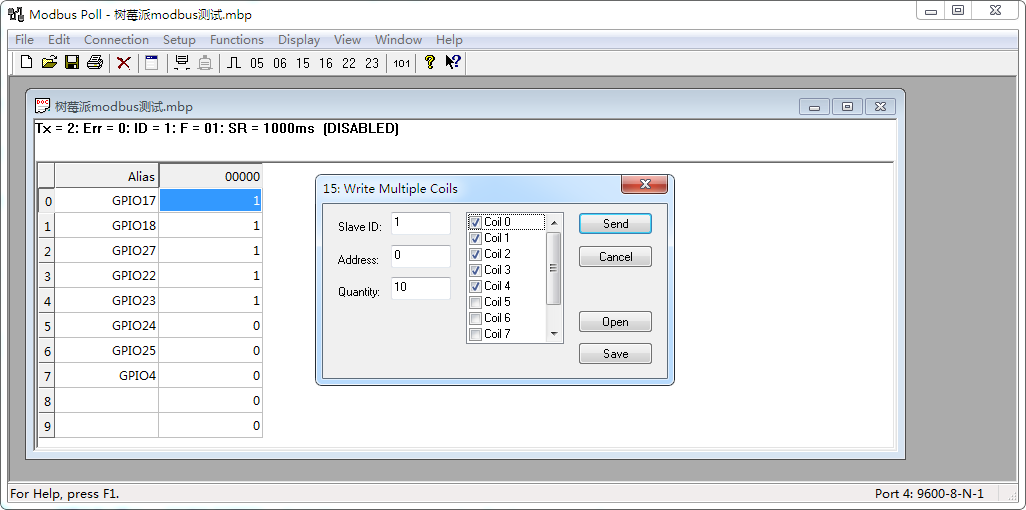The image size is (1026, 510).
Task: Select the GPIO24 alias cell
Action: click(x=107, y=325)
